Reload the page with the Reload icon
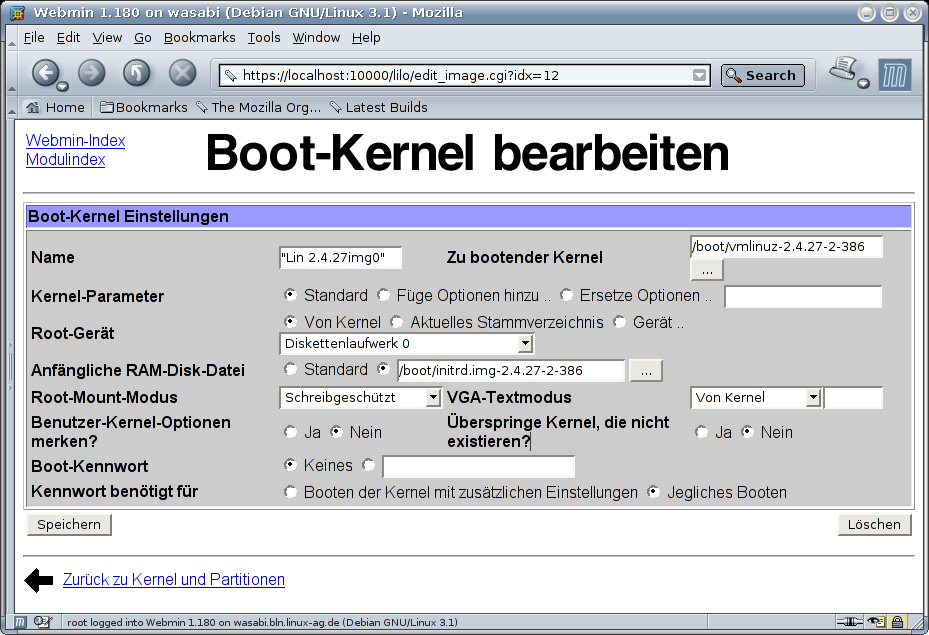The height and width of the screenshot is (635, 929). point(137,73)
